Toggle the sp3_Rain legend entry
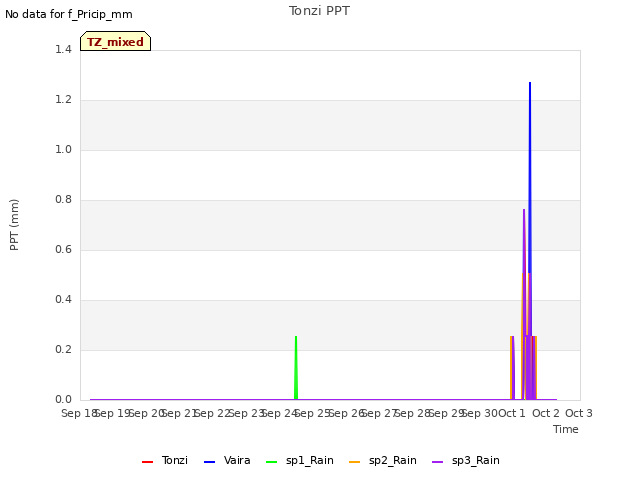 pos(466,460)
